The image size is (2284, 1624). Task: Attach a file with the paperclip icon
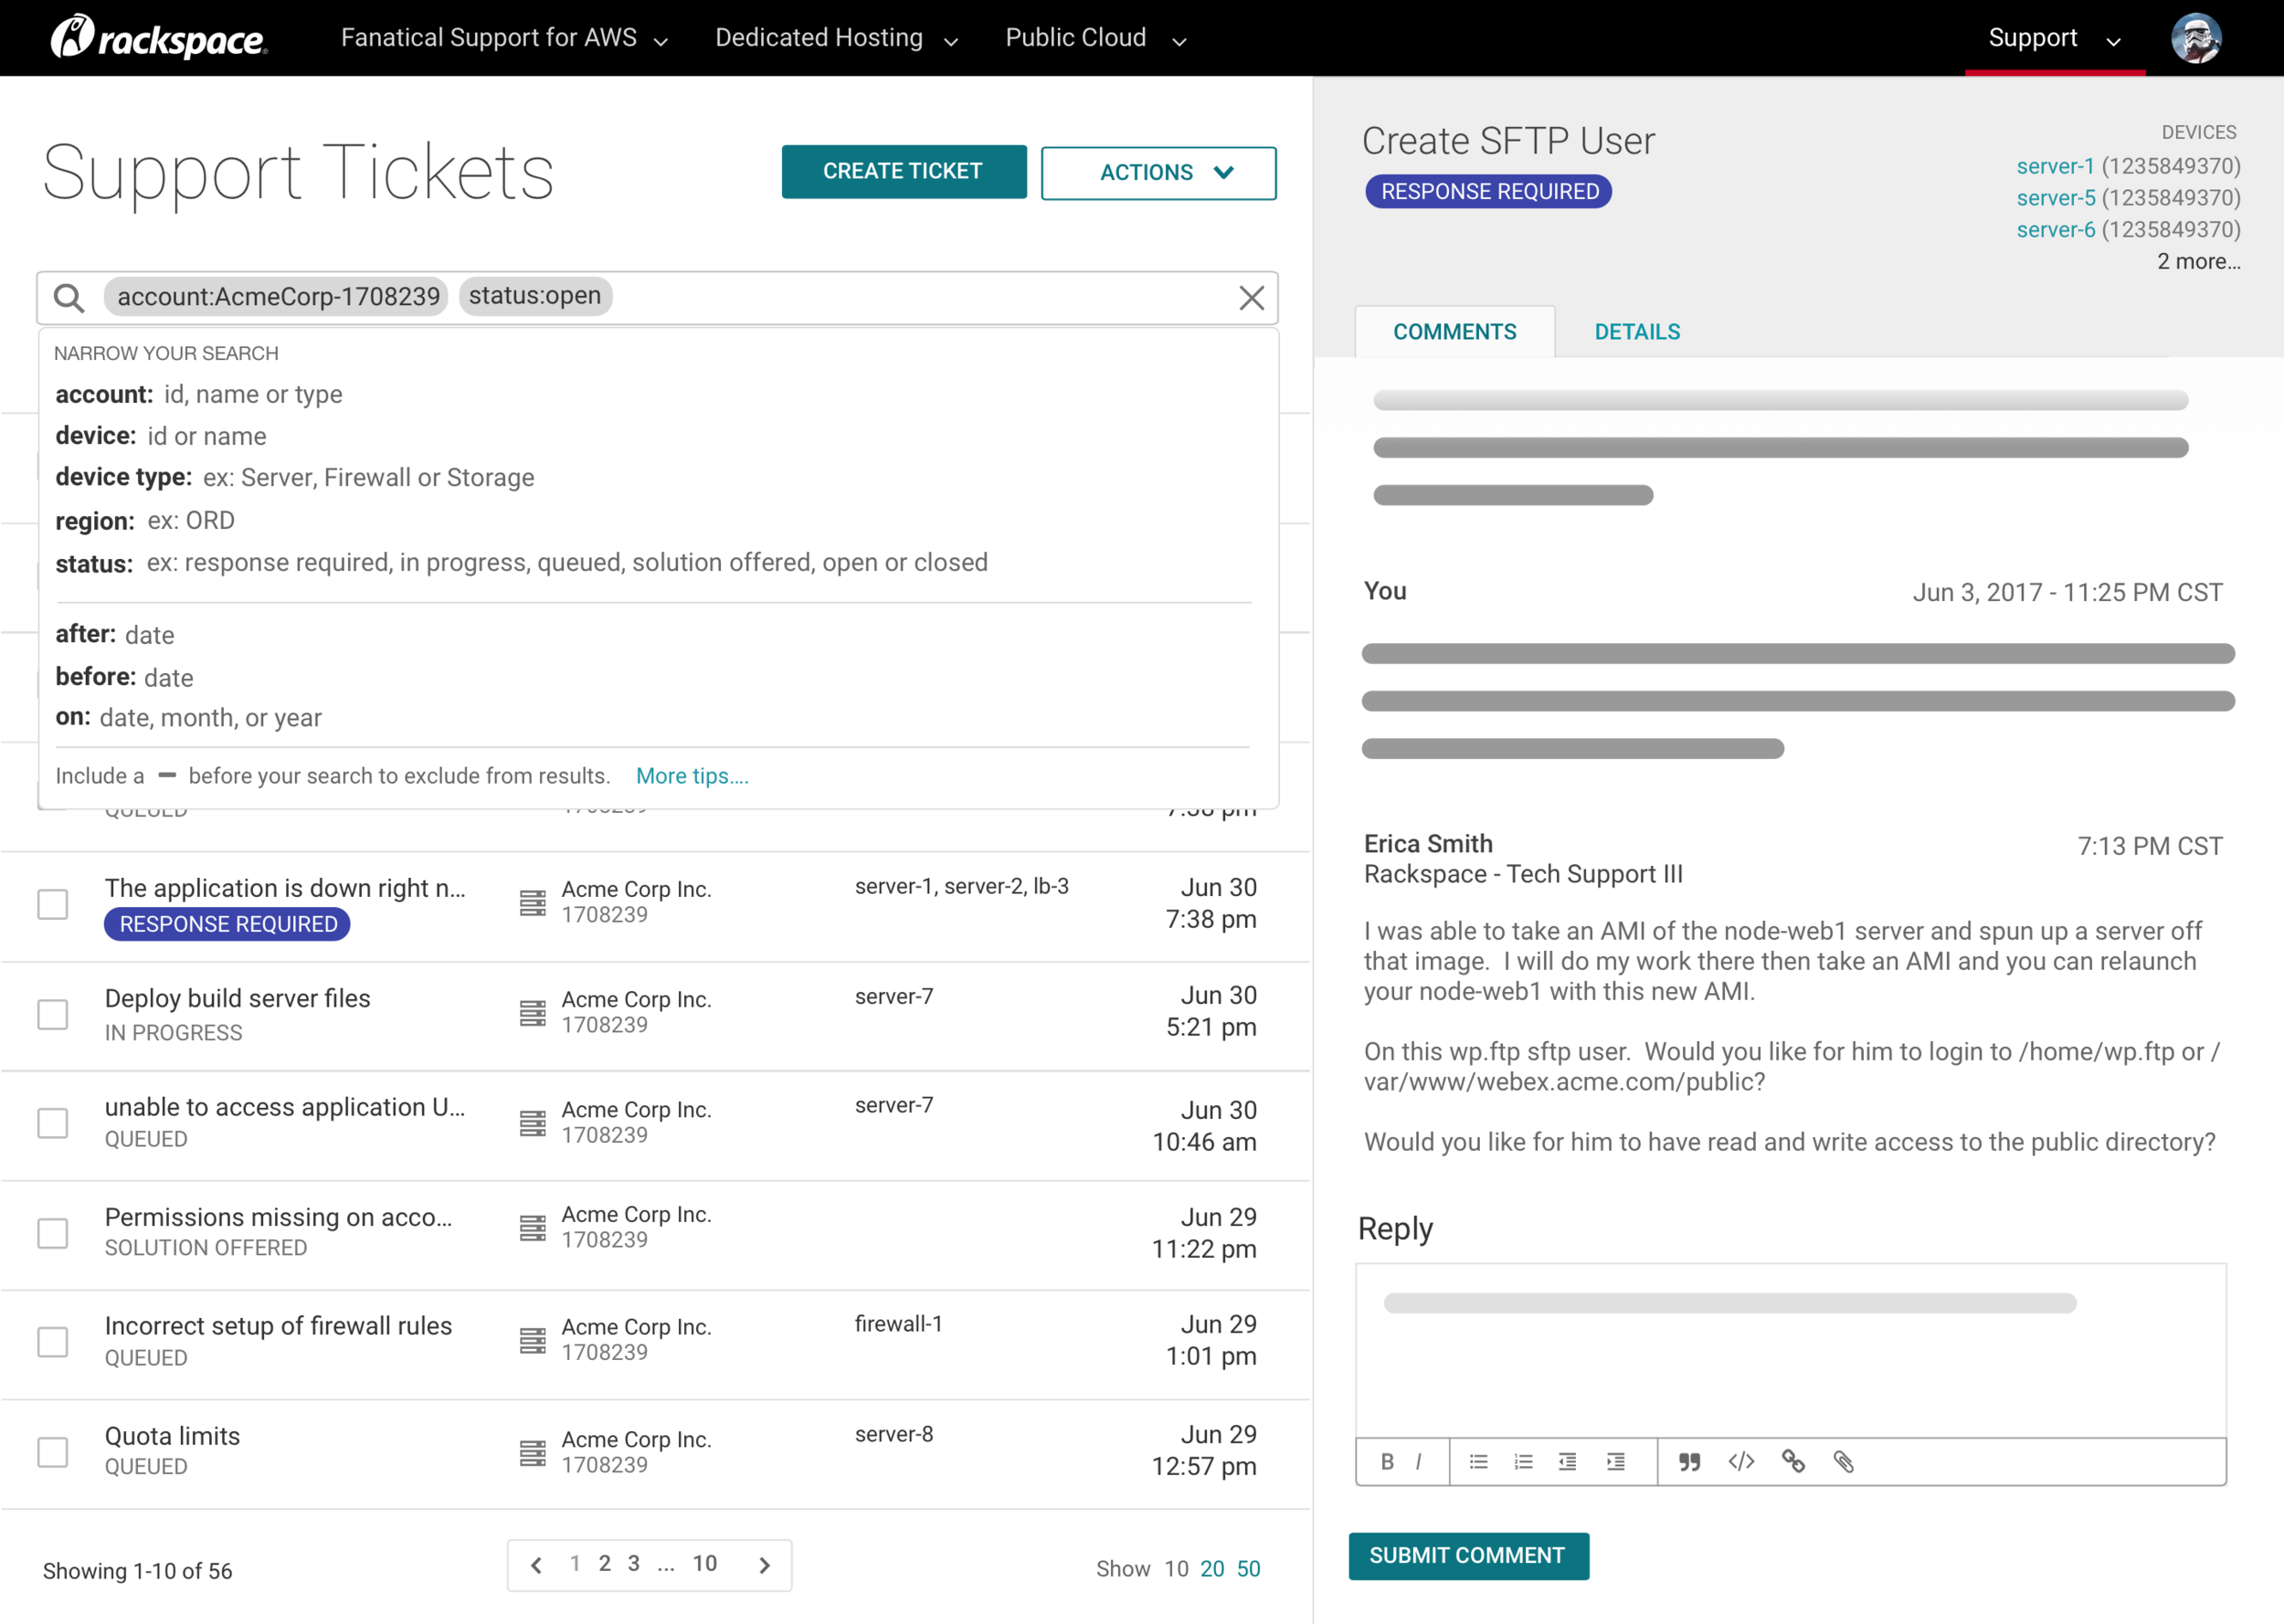[1843, 1462]
